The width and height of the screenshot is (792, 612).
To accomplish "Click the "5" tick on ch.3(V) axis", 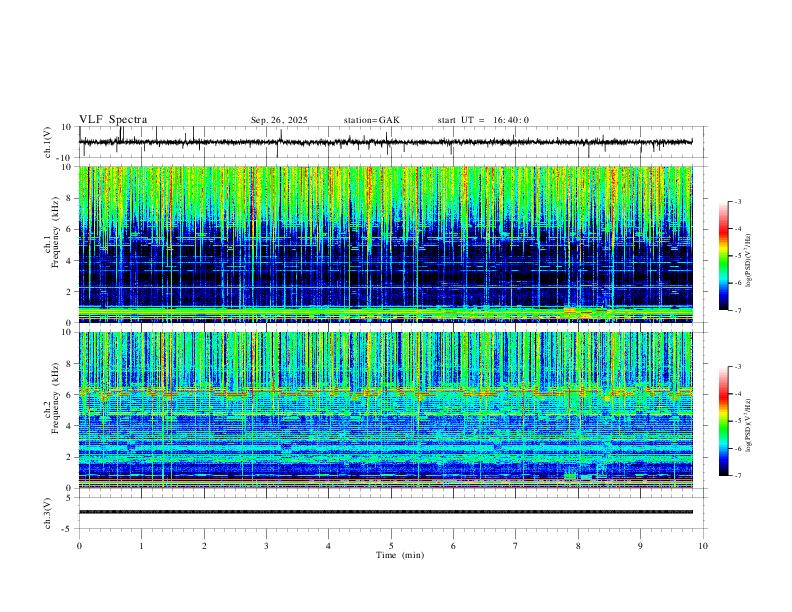I will click(69, 498).
